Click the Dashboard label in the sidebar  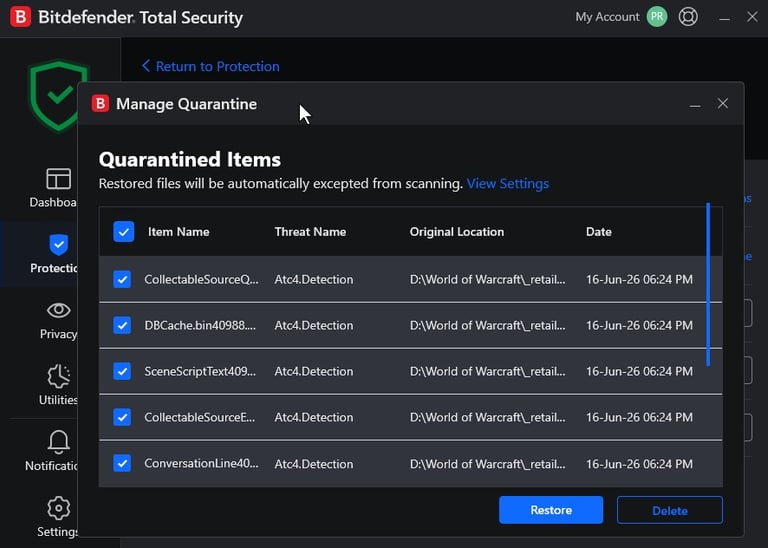[x=53, y=202]
